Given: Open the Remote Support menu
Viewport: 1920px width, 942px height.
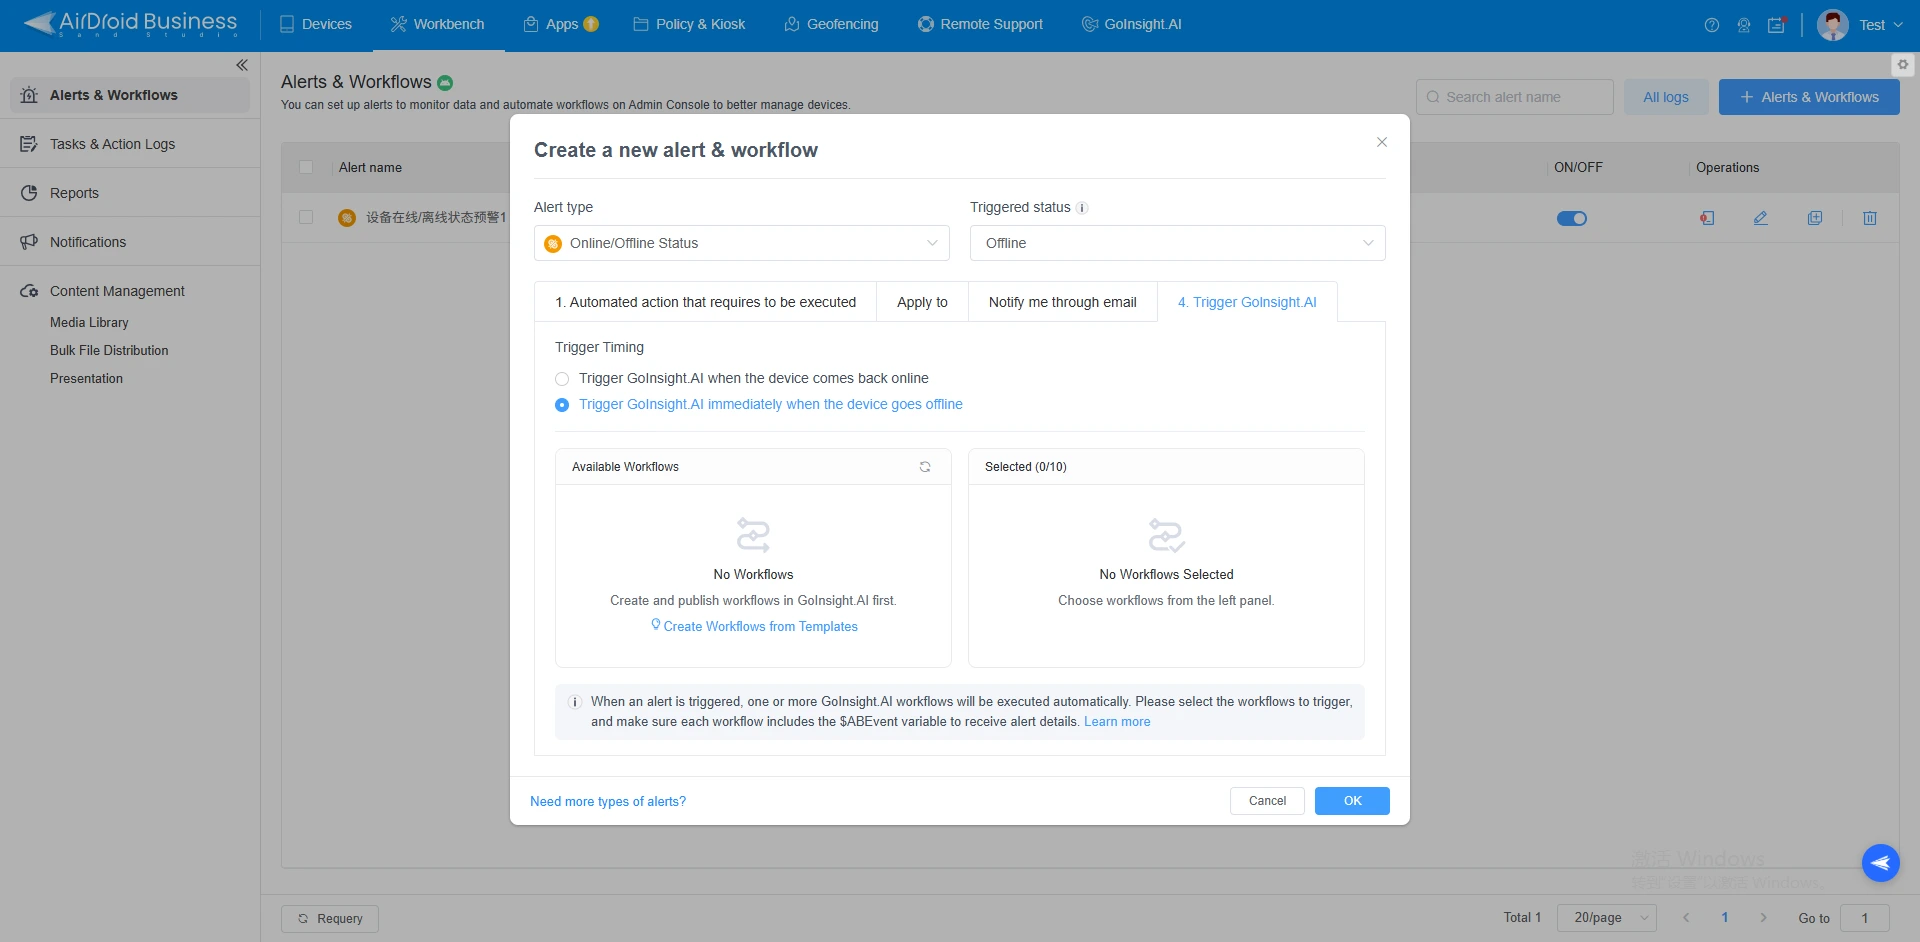Looking at the screenshot, I should pyautogui.click(x=980, y=24).
